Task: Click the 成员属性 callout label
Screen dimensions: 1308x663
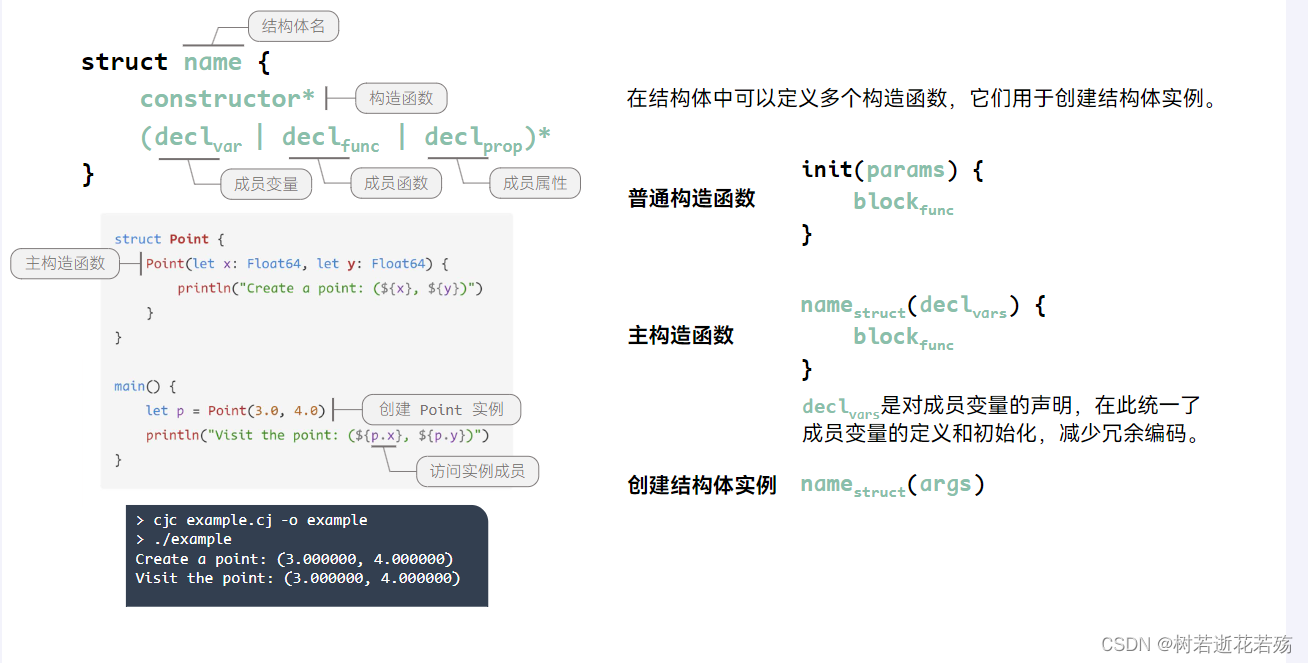Action: pos(535,183)
